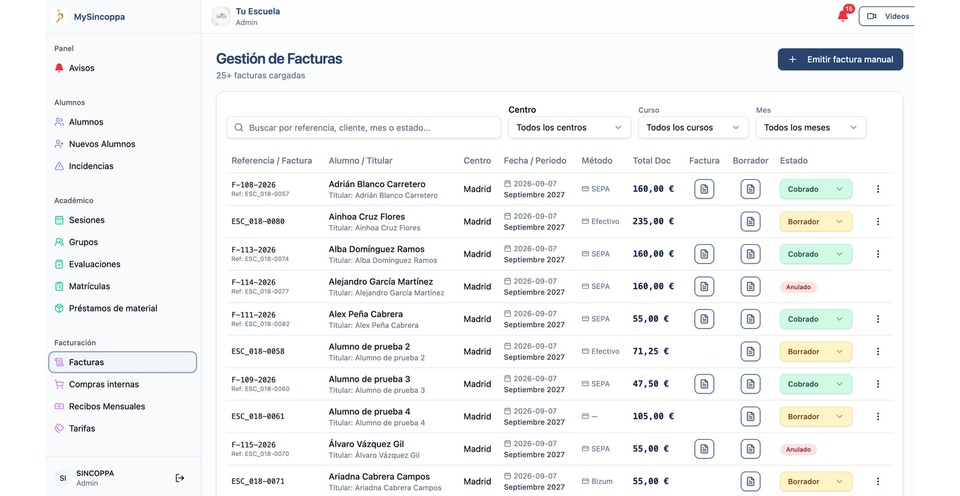Open draft document for ESC_018-0058
960x496 pixels.
coord(751,351)
